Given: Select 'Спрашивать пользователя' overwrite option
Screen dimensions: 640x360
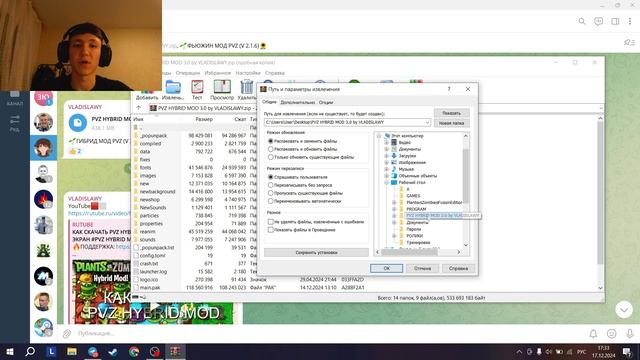Looking at the screenshot, I should [270, 177].
